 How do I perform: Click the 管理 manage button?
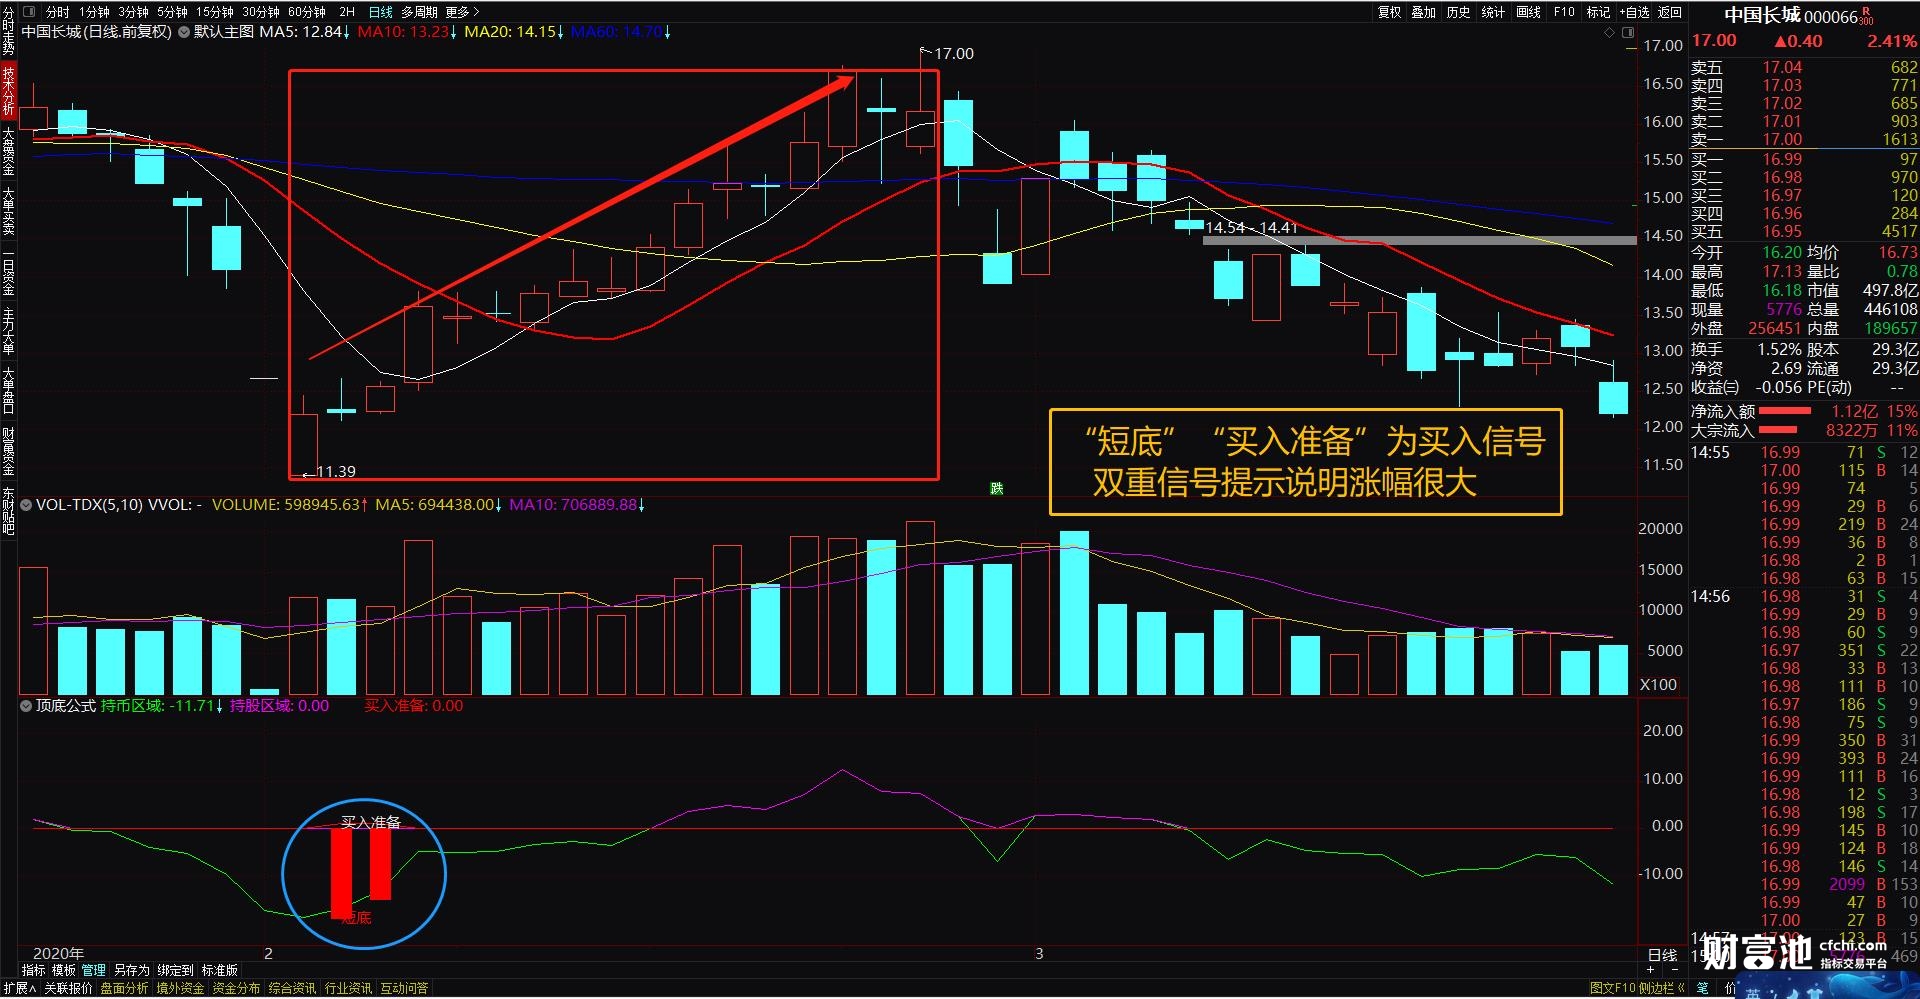tap(93, 970)
